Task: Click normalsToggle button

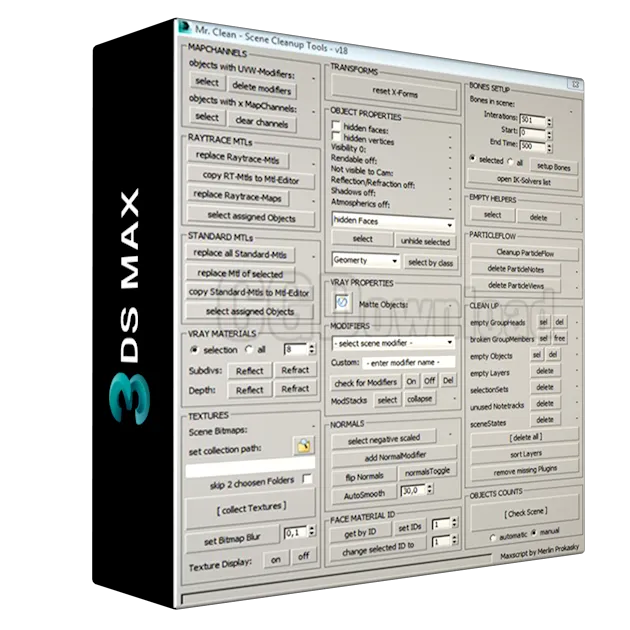Action: pos(427,472)
